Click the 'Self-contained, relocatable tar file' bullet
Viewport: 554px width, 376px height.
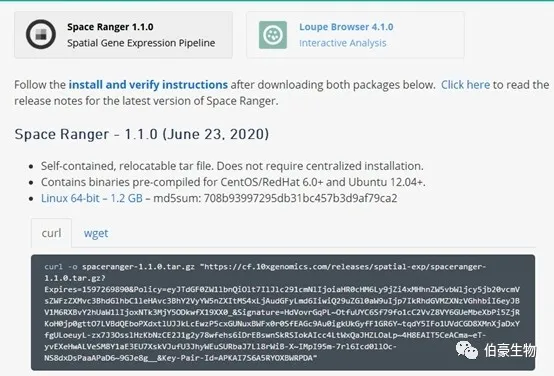click(232, 166)
